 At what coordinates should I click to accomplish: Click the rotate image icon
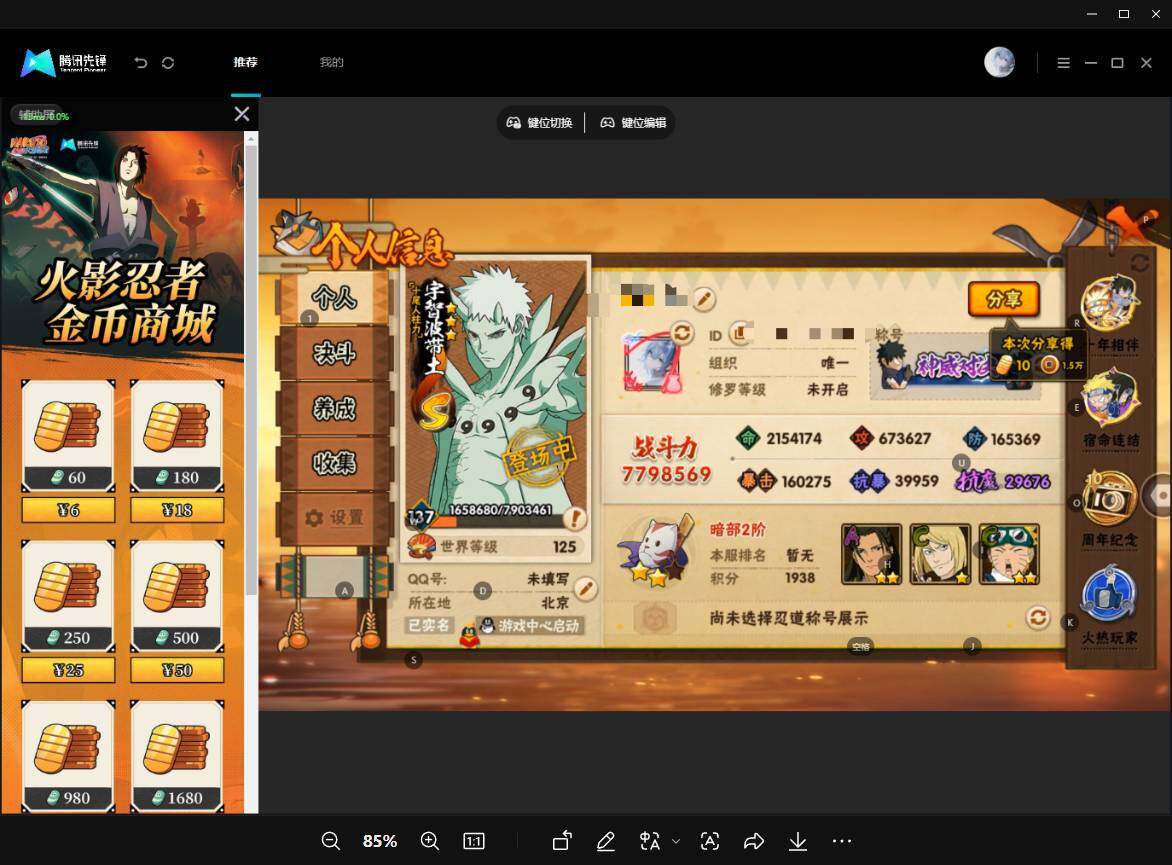[562, 841]
